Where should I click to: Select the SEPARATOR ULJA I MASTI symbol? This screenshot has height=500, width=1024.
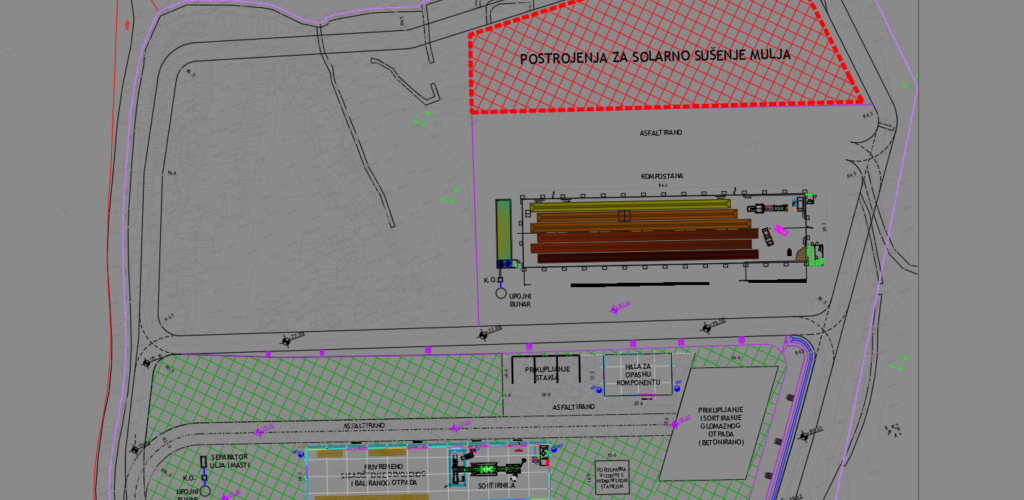[x=203, y=463]
